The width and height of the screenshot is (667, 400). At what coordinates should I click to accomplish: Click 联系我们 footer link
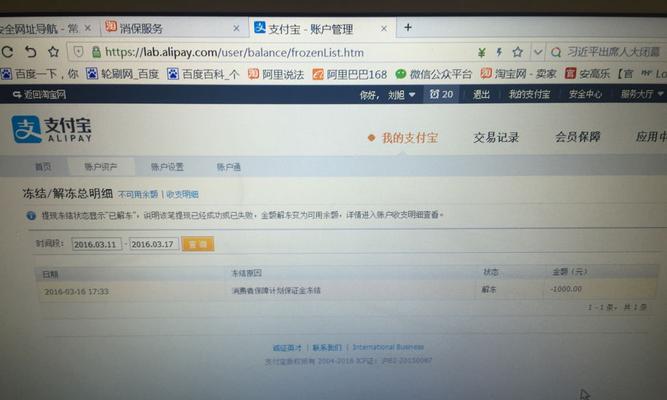[327, 348]
